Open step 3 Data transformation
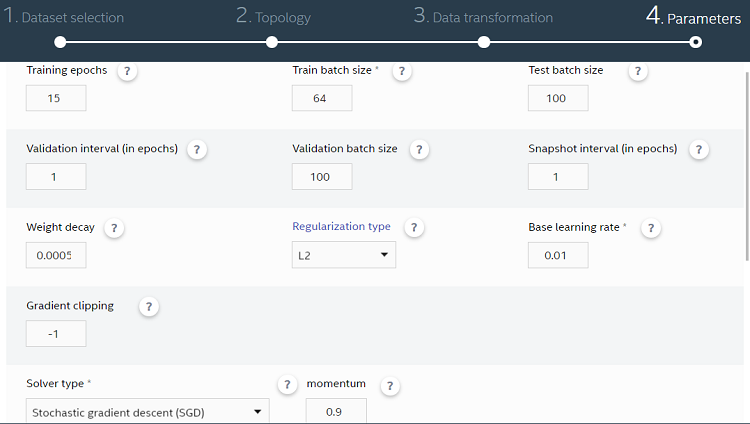The width and height of the screenshot is (750, 424). pos(483,17)
